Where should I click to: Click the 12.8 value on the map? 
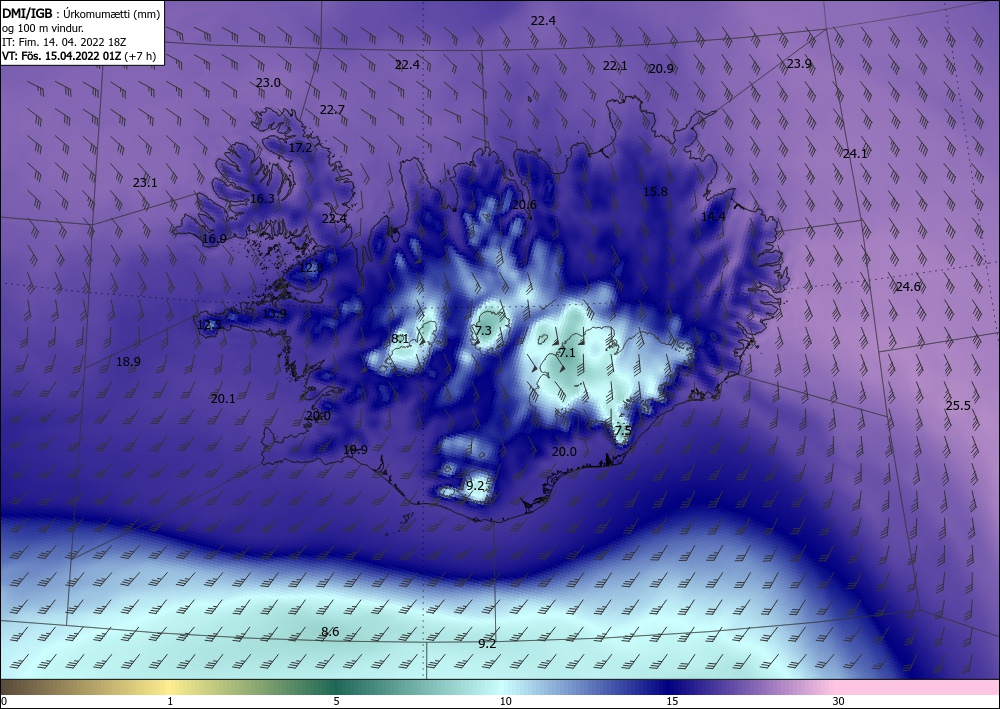click(x=311, y=268)
